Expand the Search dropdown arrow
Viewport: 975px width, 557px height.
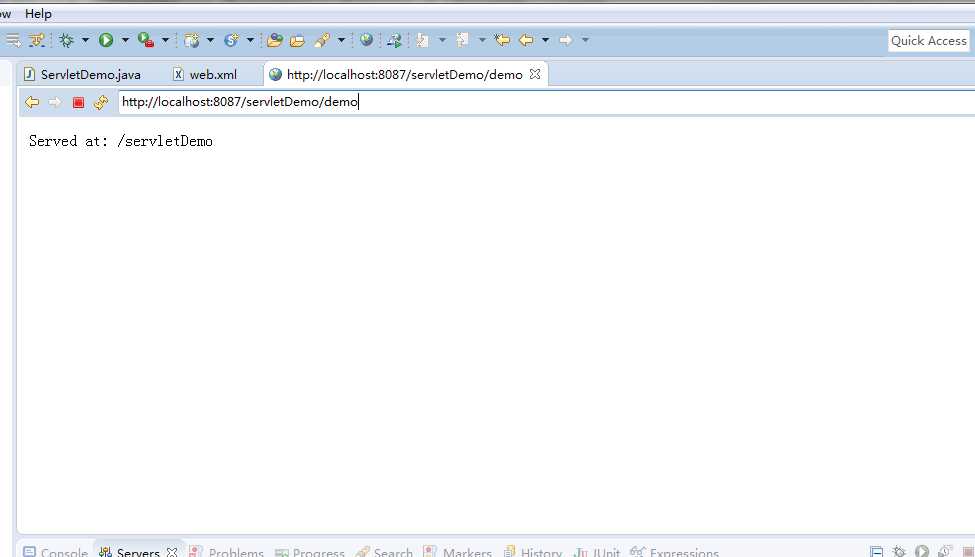(341, 40)
